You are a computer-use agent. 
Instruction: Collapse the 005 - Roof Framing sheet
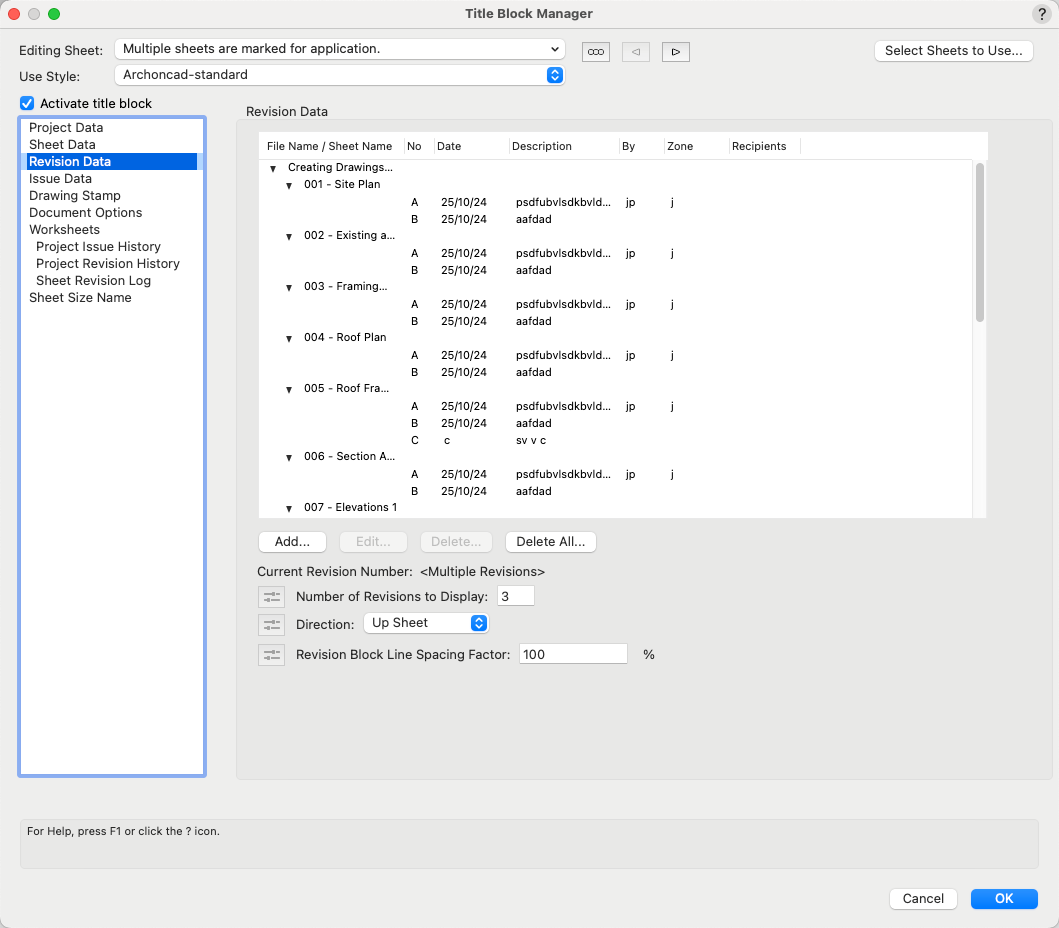[289, 389]
